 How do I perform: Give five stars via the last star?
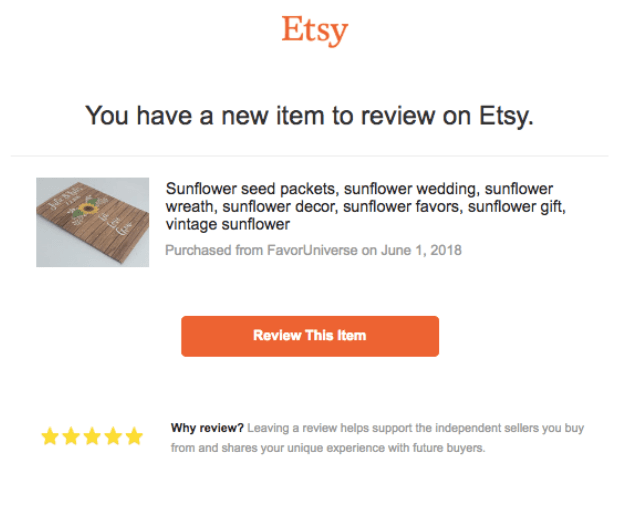click(138, 437)
